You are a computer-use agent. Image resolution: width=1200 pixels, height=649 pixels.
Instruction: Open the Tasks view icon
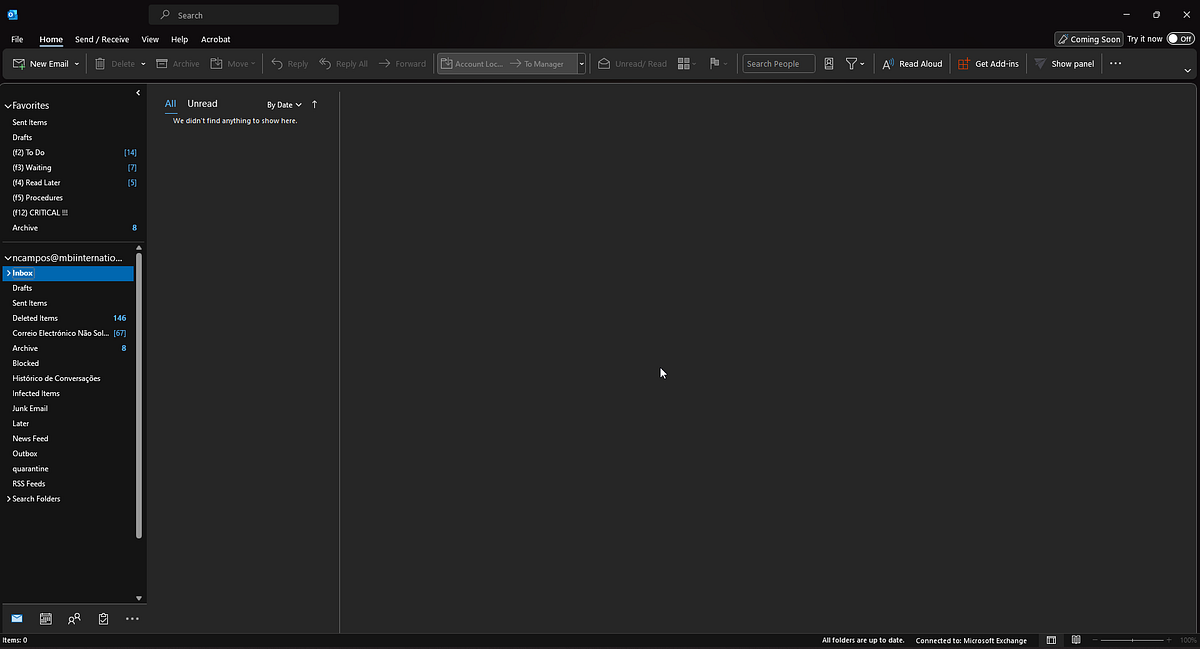(103, 618)
